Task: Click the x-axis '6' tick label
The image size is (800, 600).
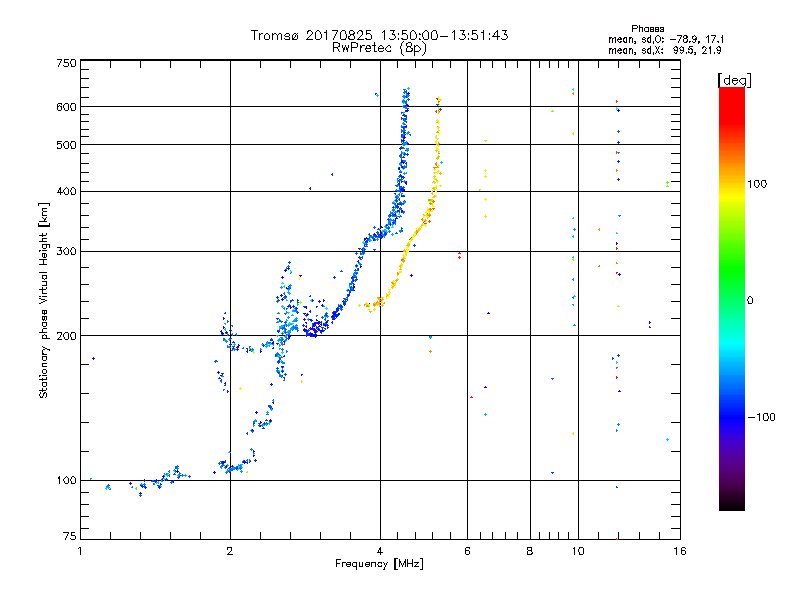Action: tap(467, 551)
